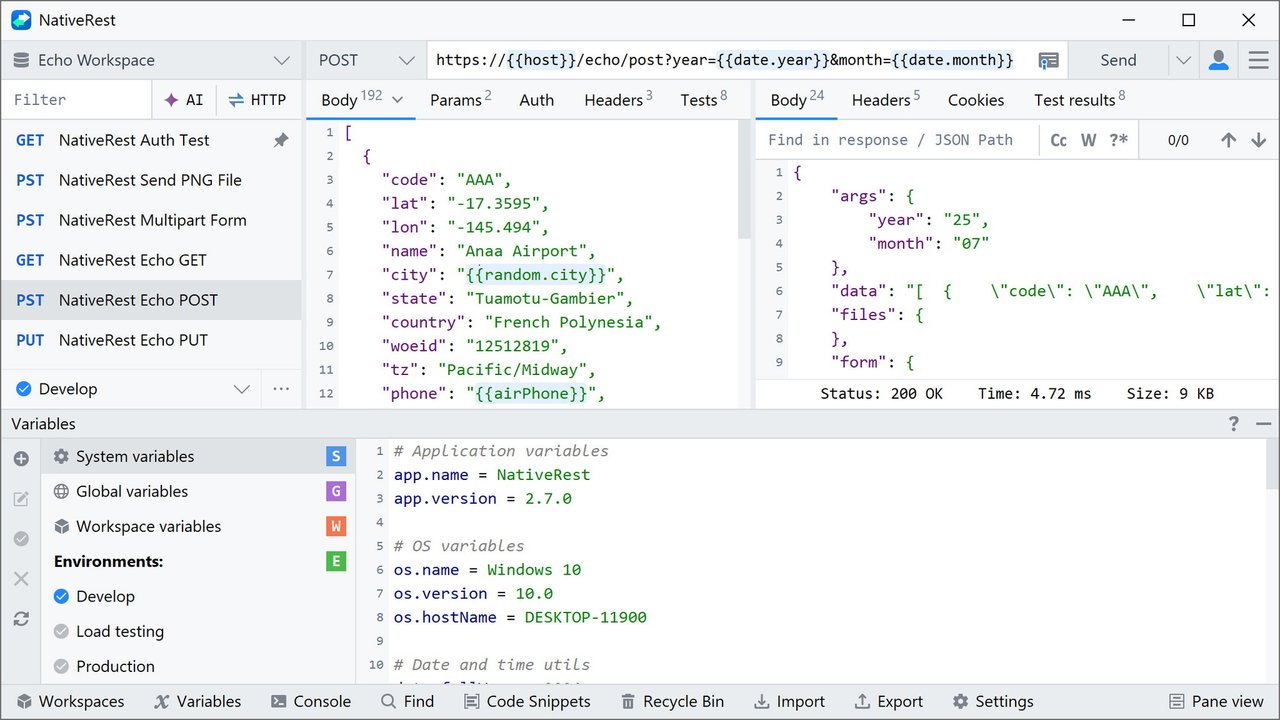Toggle regex search option in response
Image resolution: width=1280 pixels, height=720 pixels.
click(x=1118, y=140)
